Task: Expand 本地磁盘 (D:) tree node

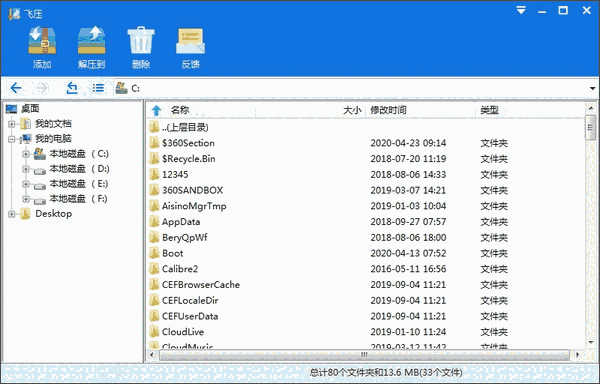Action: click(x=26, y=169)
